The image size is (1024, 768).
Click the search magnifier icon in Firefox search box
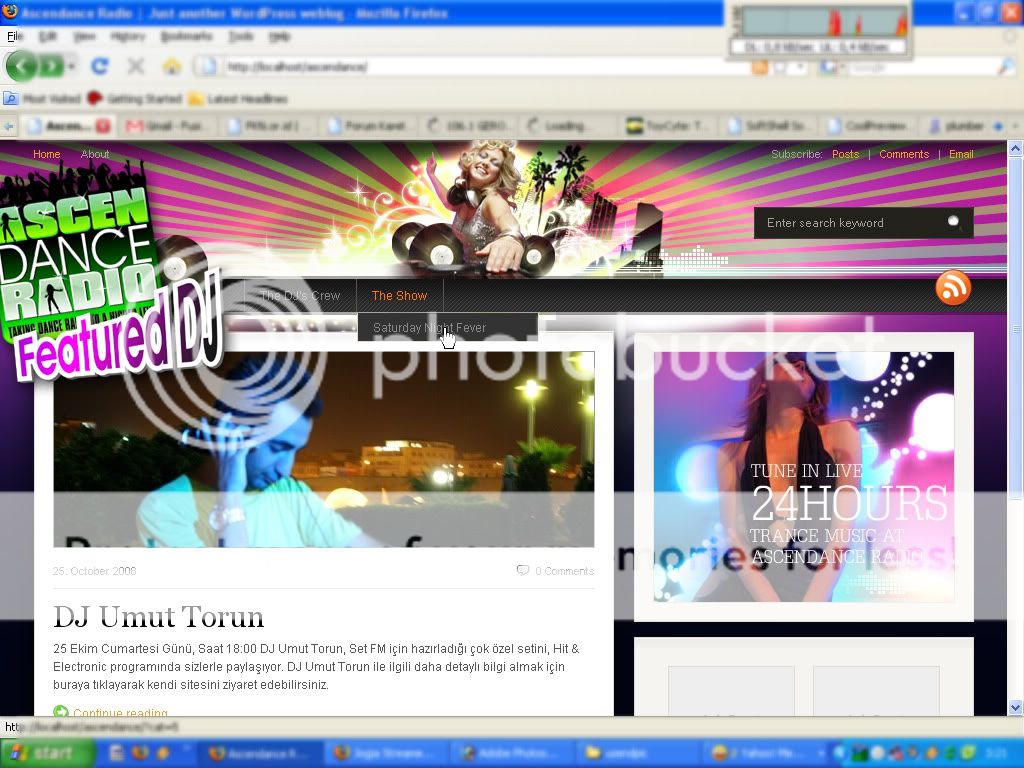pos(1006,67)
